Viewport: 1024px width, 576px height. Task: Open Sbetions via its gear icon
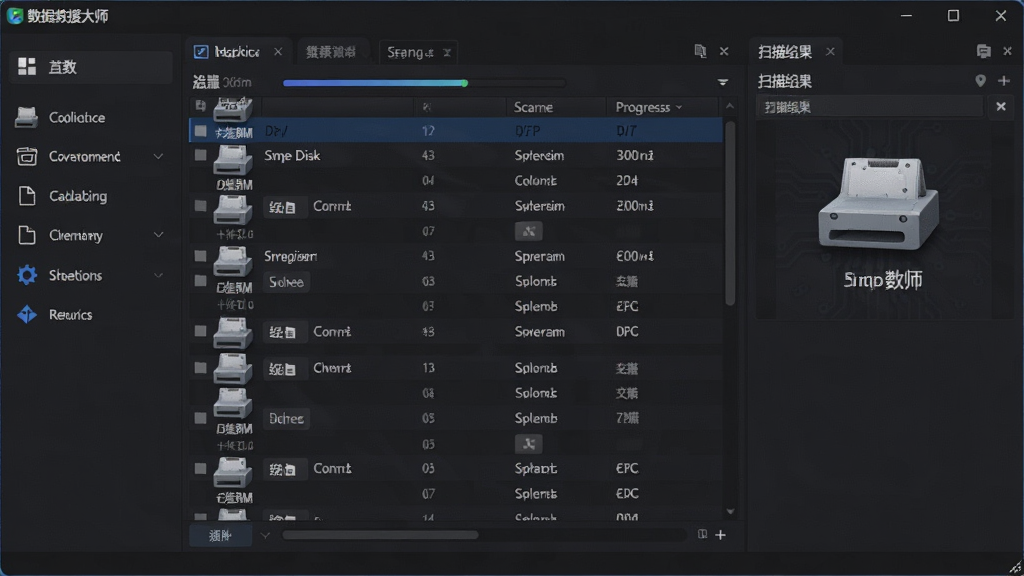[x=27, y=275]
